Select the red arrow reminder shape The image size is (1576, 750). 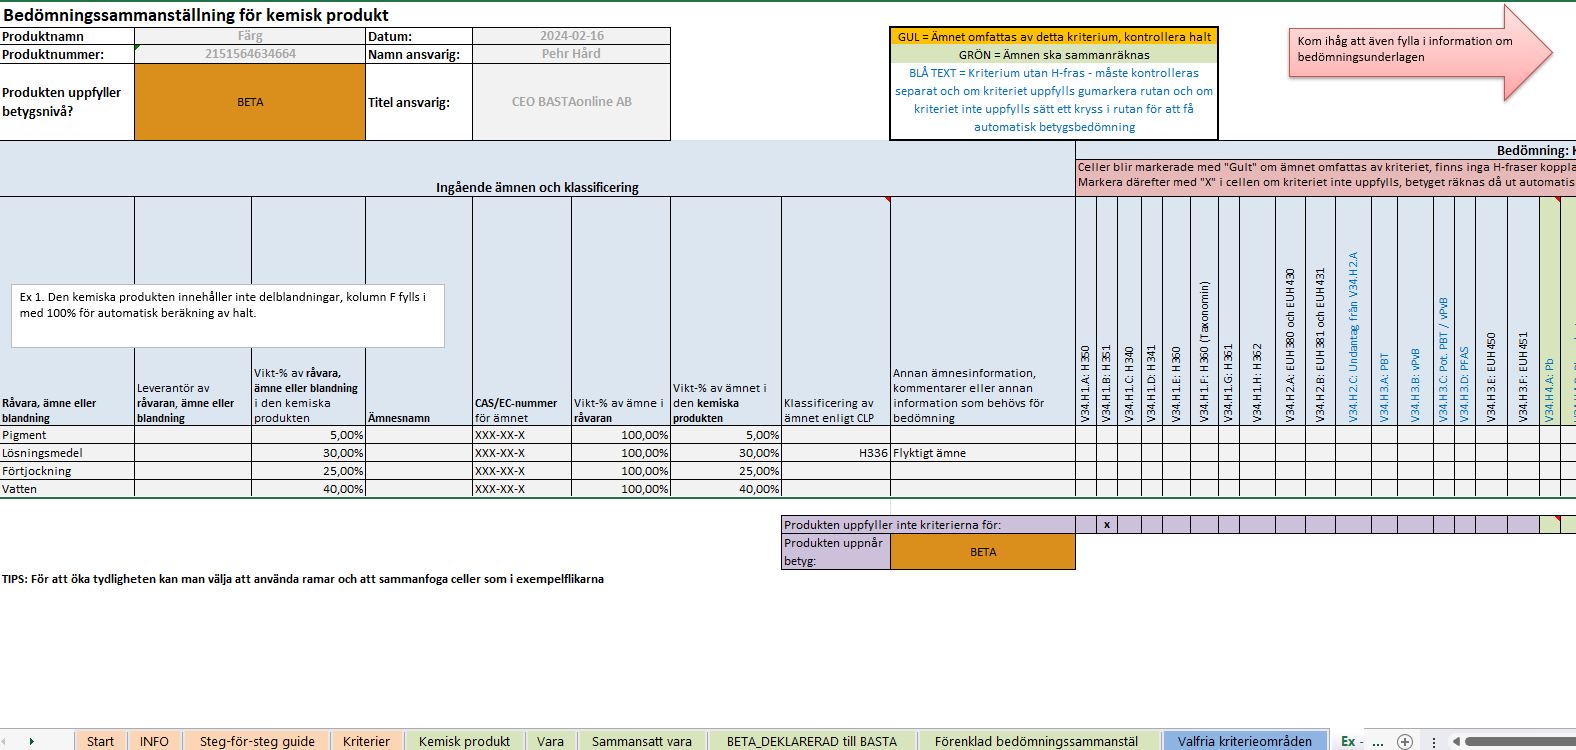tap(1418, 52)
